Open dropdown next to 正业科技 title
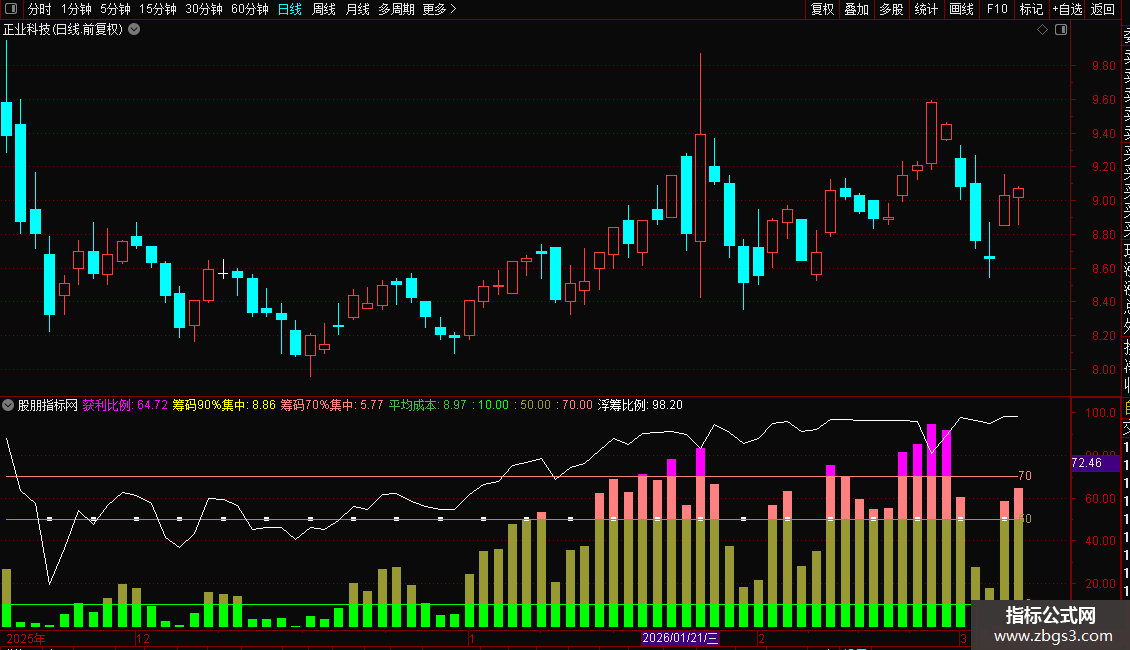This screenshot has width=1130, height=650. point(134,30)
